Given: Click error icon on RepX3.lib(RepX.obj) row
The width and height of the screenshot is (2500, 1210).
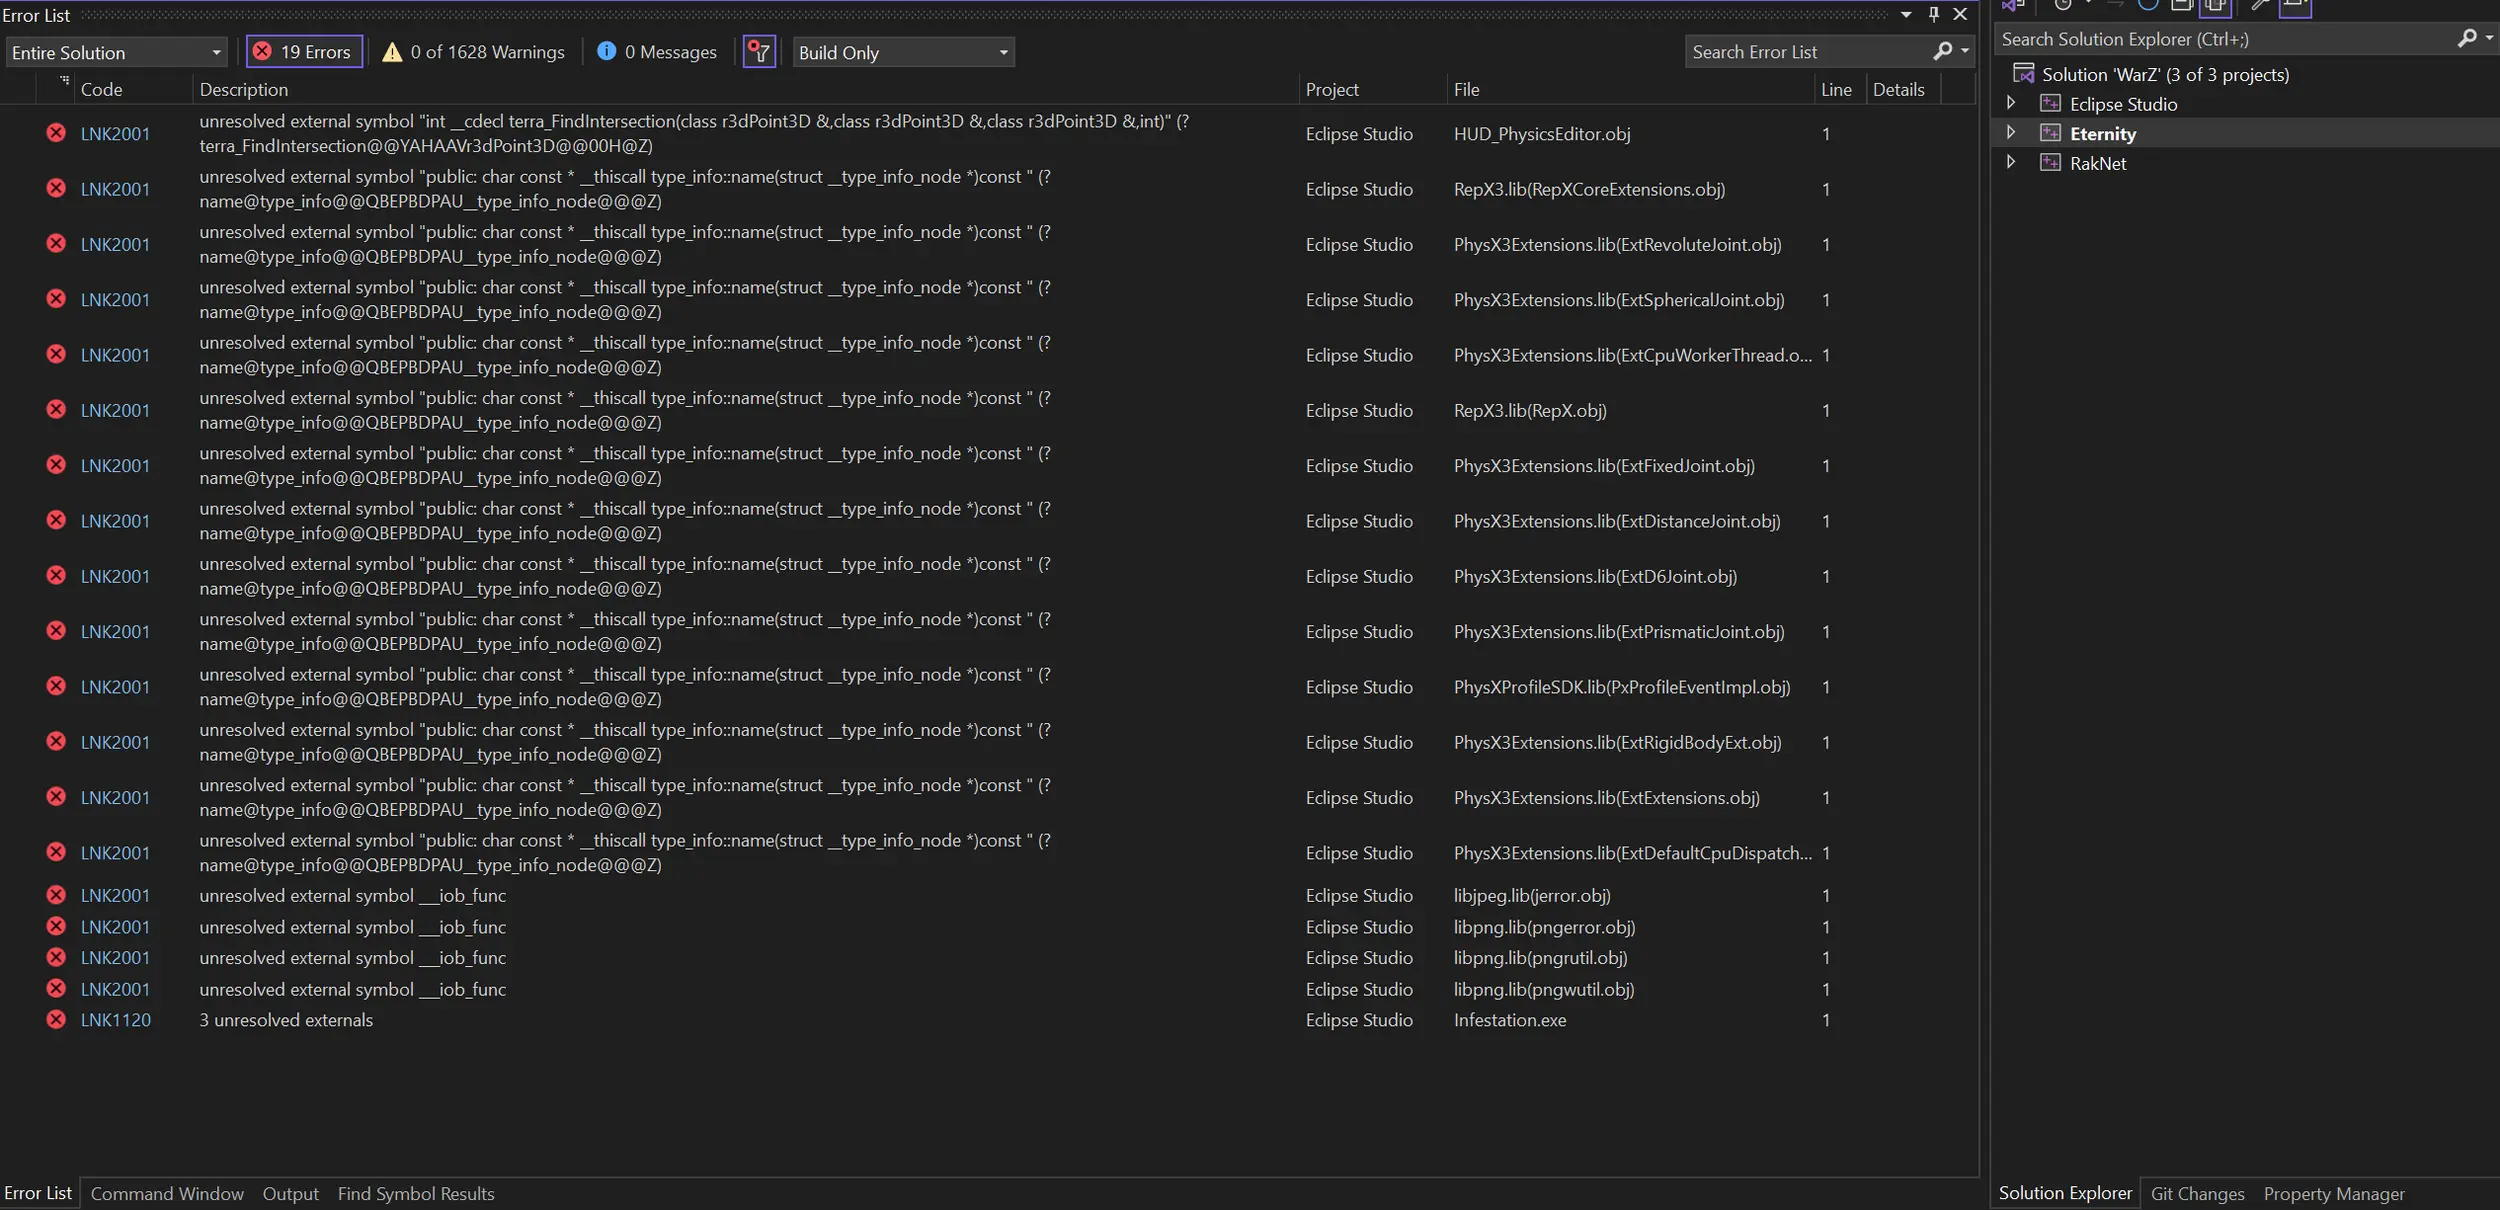Looking at the screenshot, I should [56, 409].
